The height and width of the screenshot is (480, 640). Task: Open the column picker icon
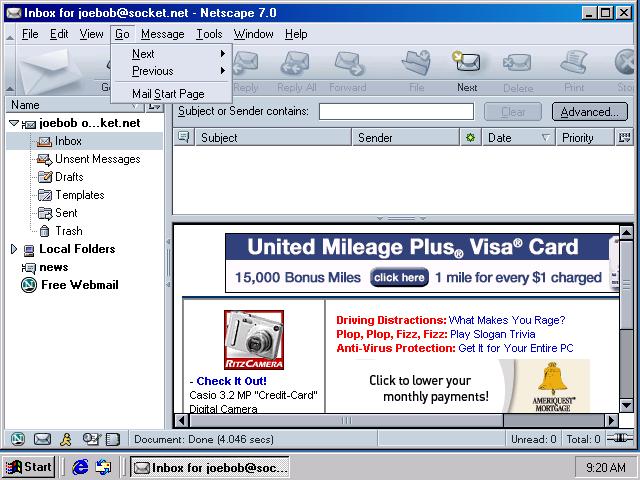coord(624,138)
